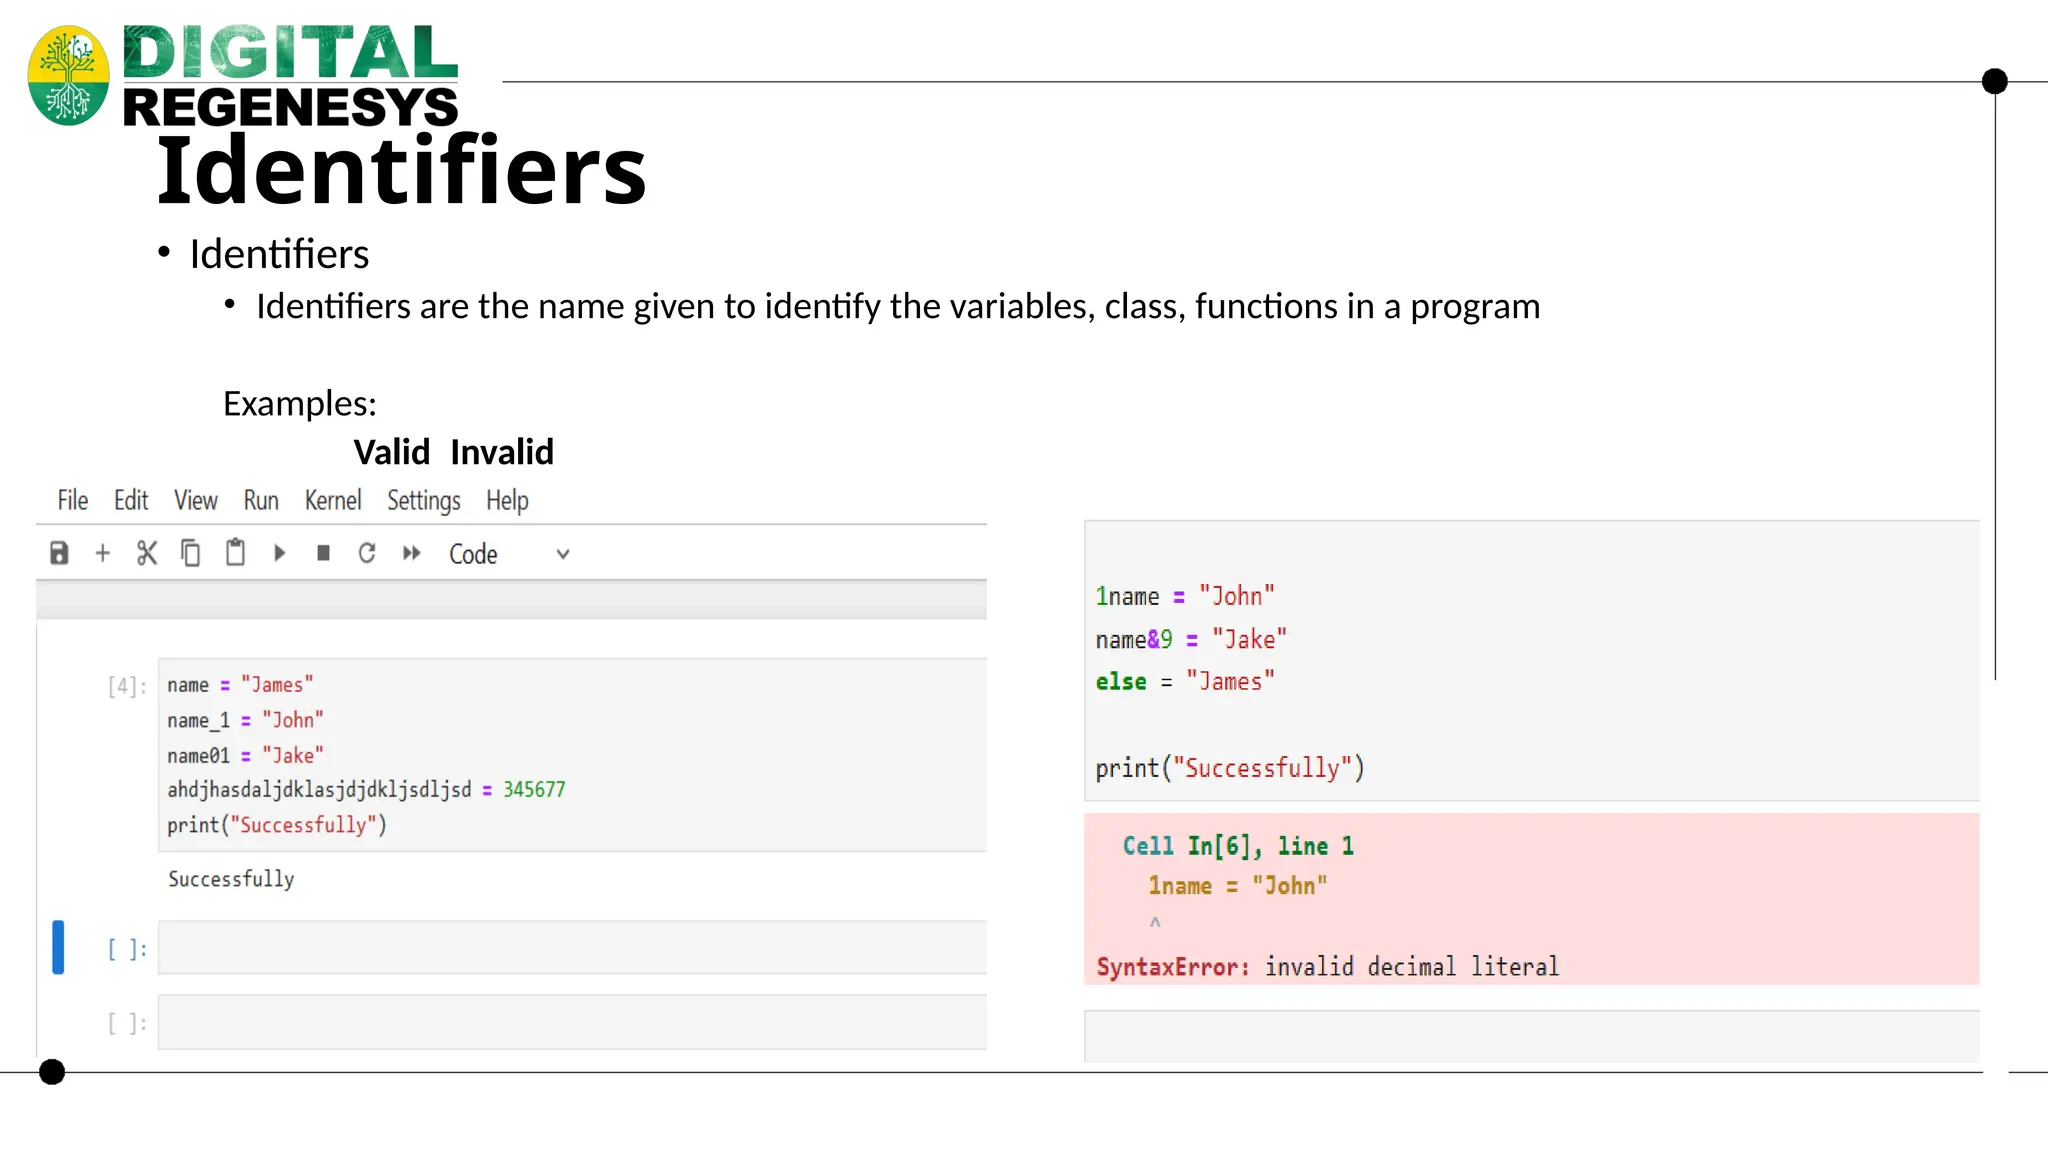
Task: Click the else = "James" line
Action: click(1185, 682)
